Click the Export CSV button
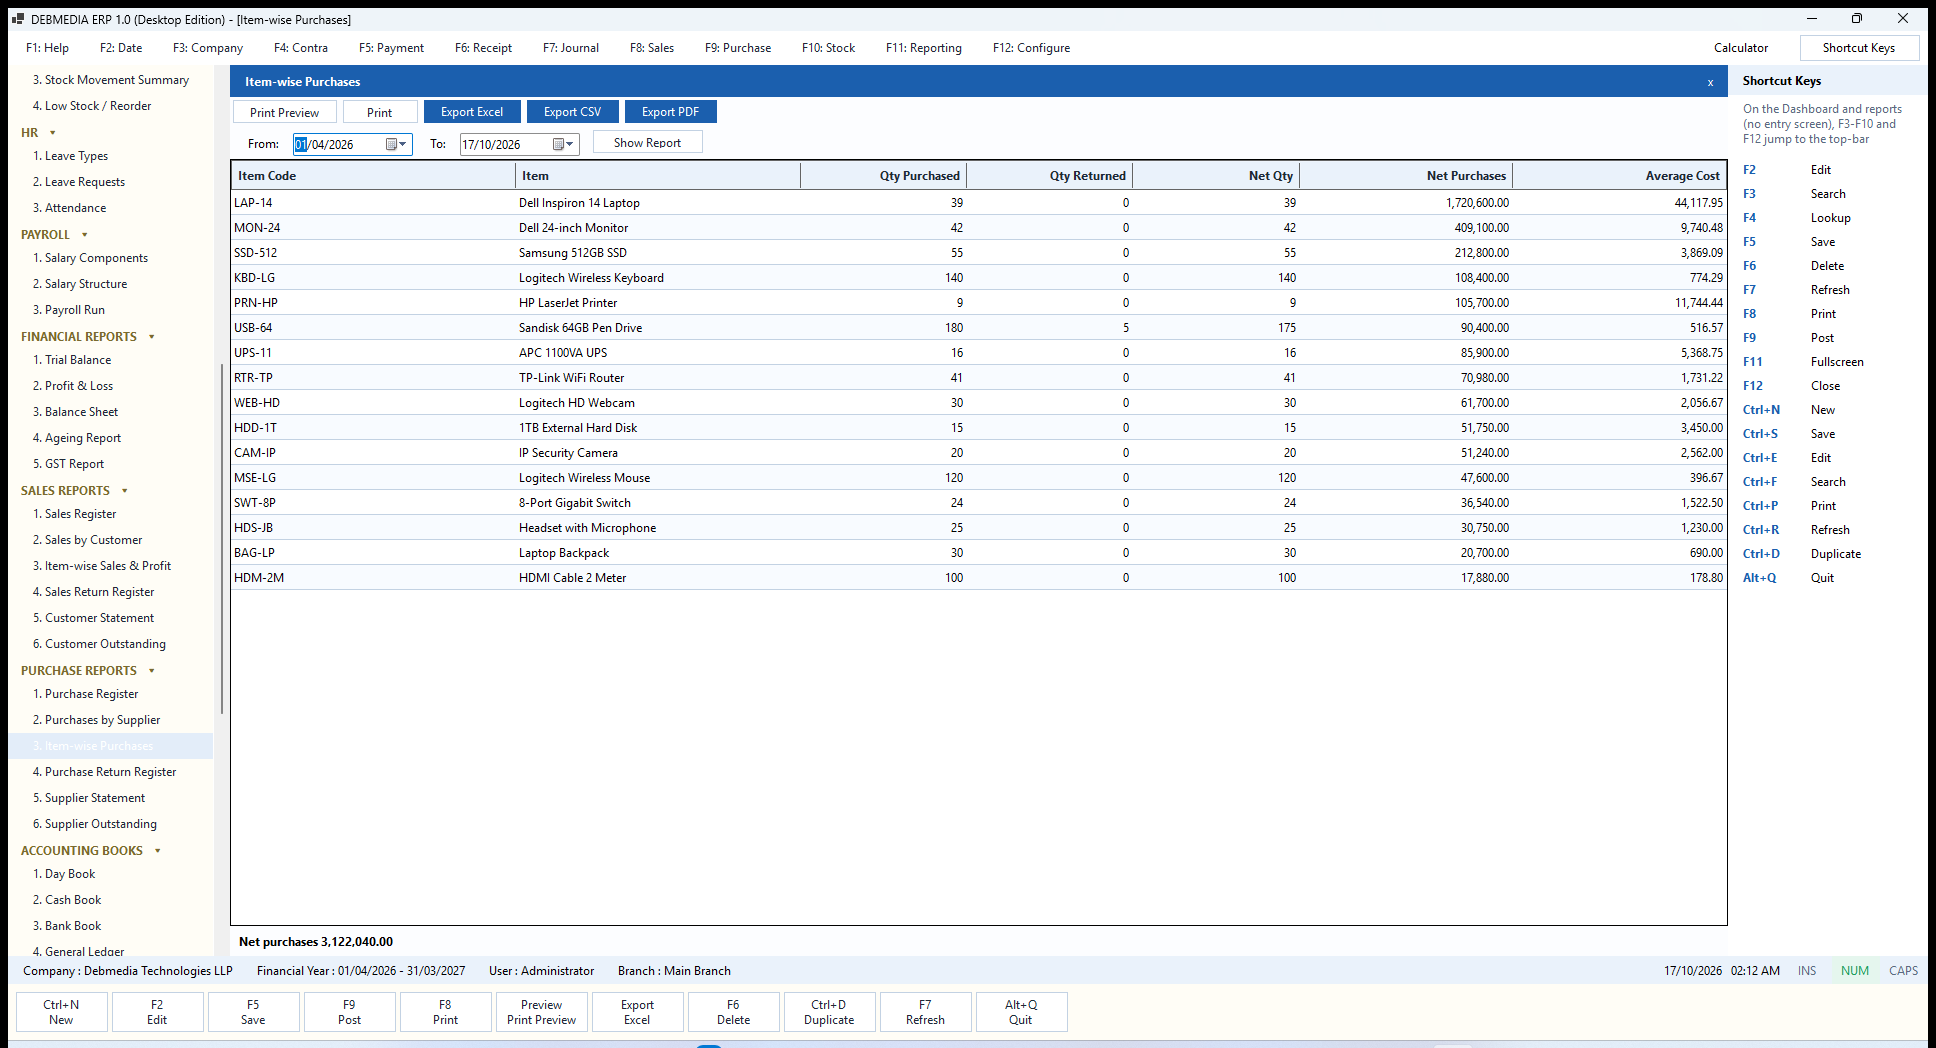This screenshot has width=1936, height=1048. 573,112
